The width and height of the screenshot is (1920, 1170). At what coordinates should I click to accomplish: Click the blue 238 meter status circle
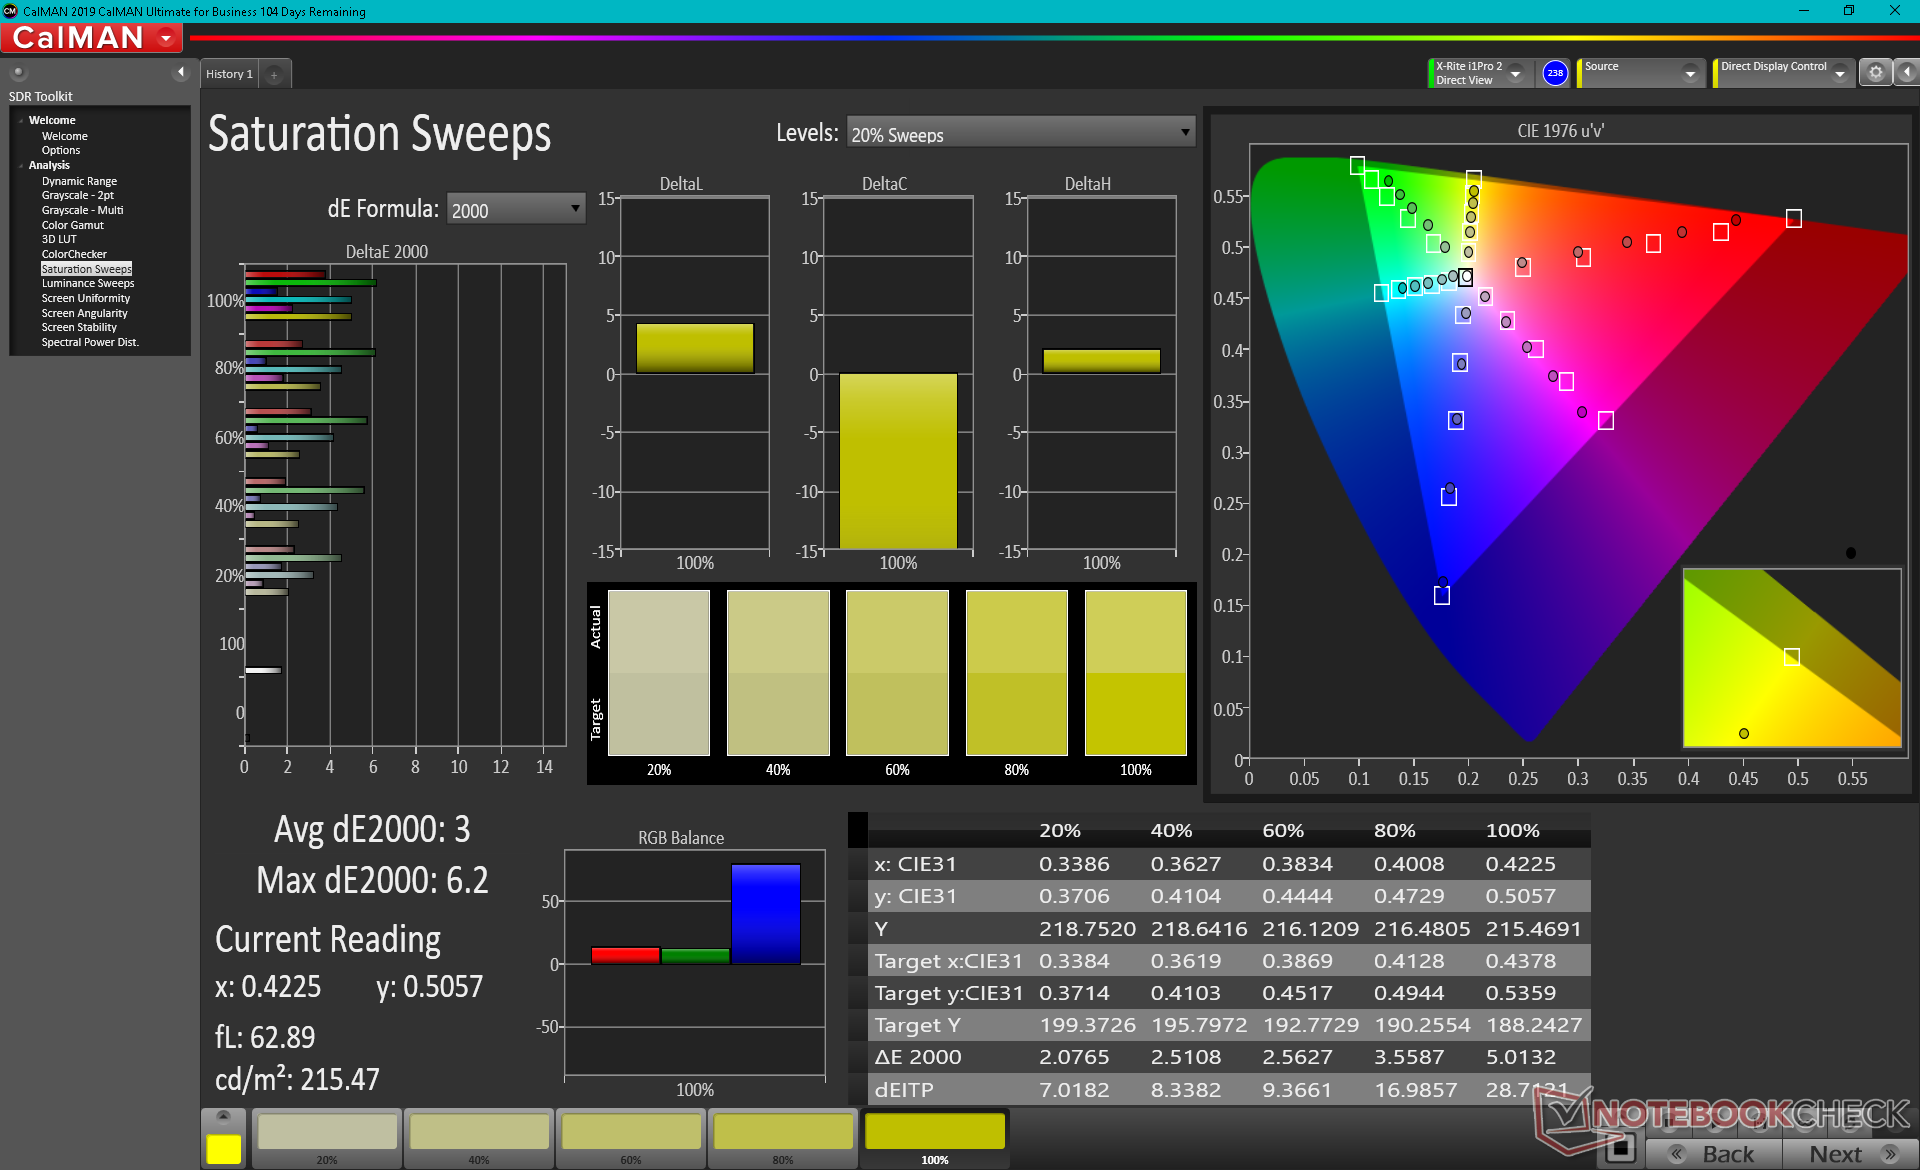[x=1555, y=73]
